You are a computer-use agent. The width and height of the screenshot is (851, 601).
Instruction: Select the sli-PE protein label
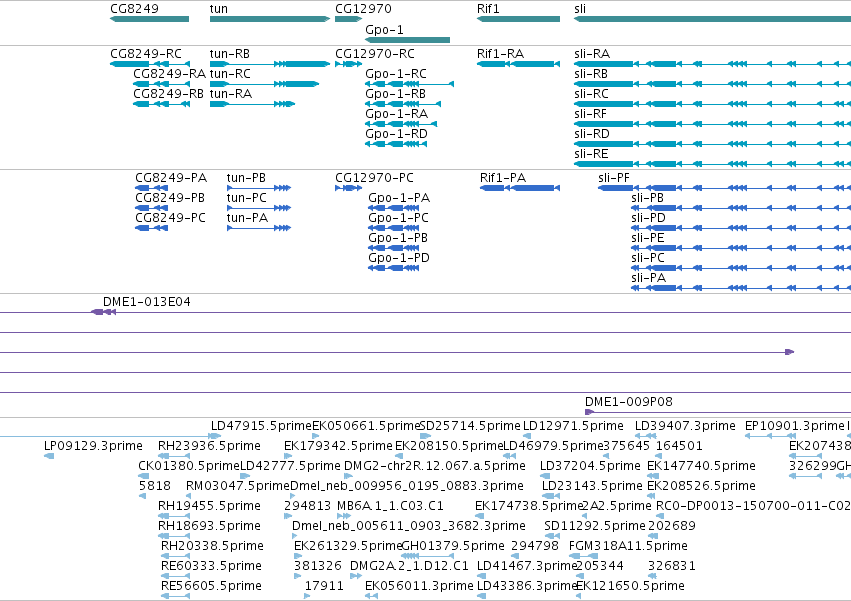coord(647,238)
